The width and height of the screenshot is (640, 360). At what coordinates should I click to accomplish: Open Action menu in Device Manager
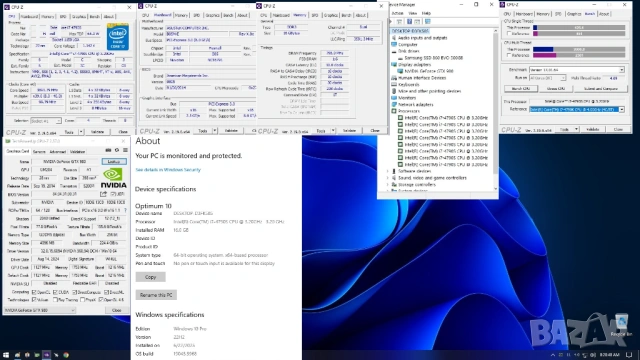(x=397, y=13)
